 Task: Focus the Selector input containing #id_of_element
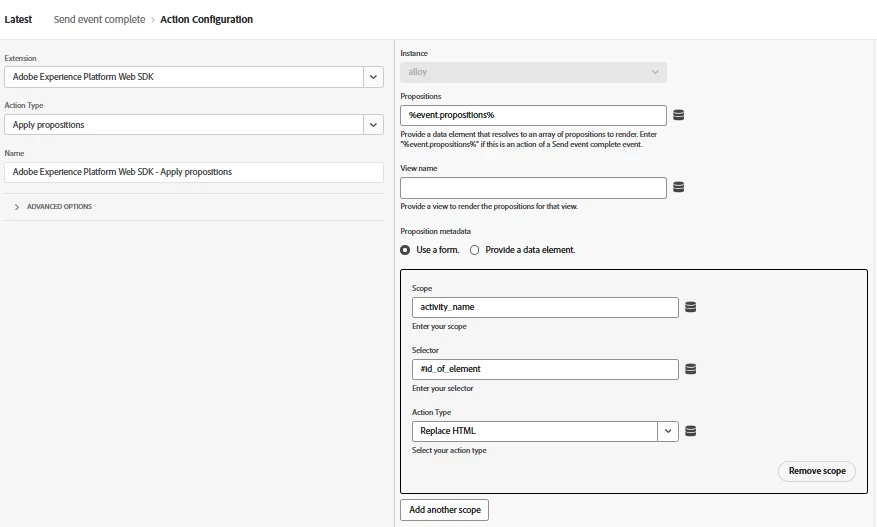coord(545,369)
